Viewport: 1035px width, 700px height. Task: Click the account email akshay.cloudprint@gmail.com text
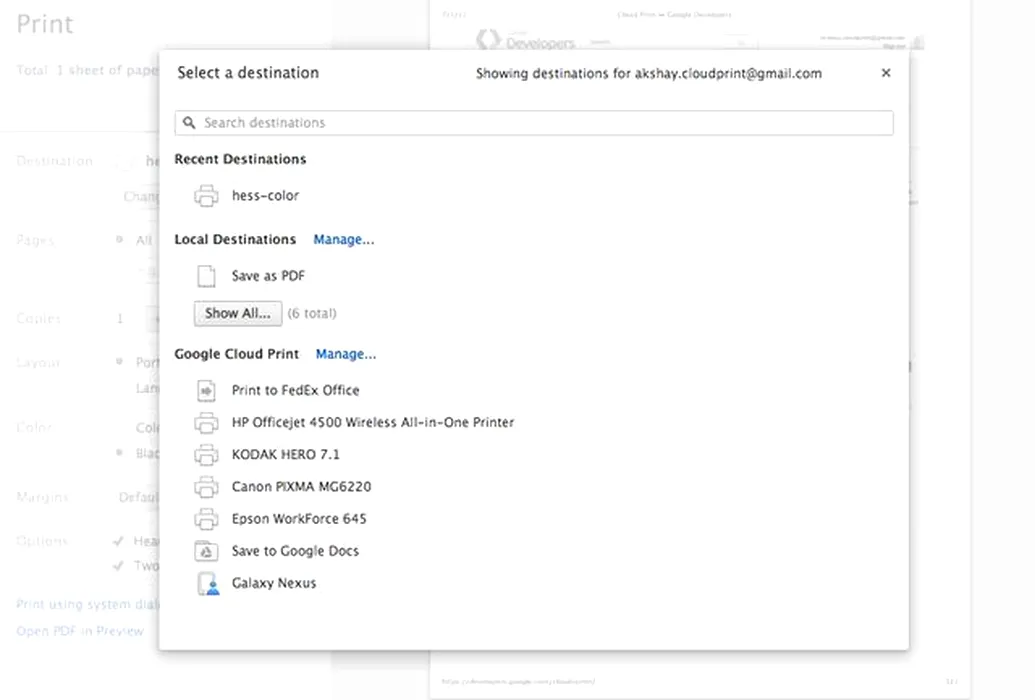tap(729, 73)
